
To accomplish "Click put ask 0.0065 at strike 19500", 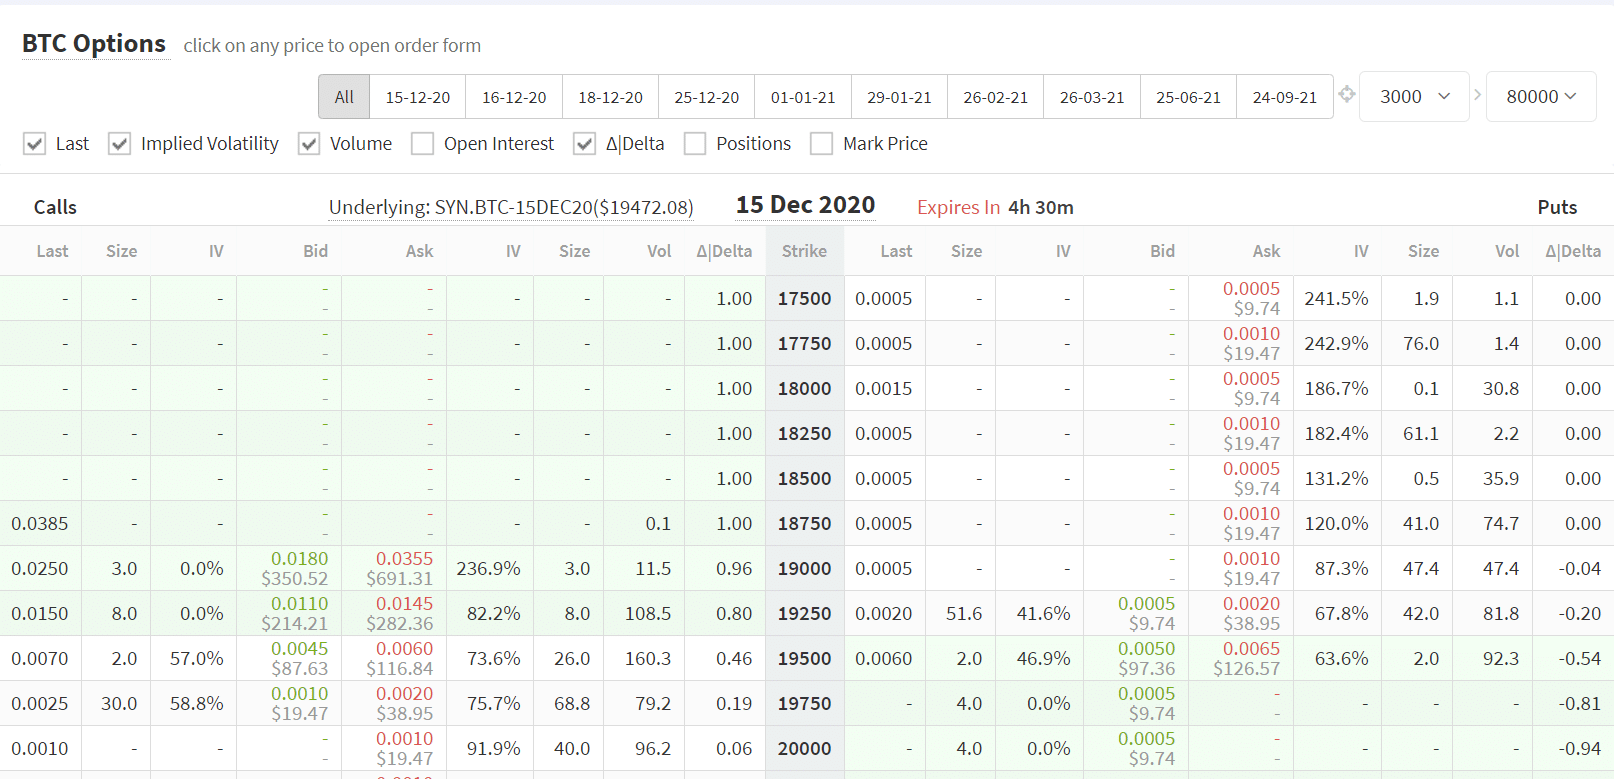I will pyautogui.click(x=1251, y=649).
